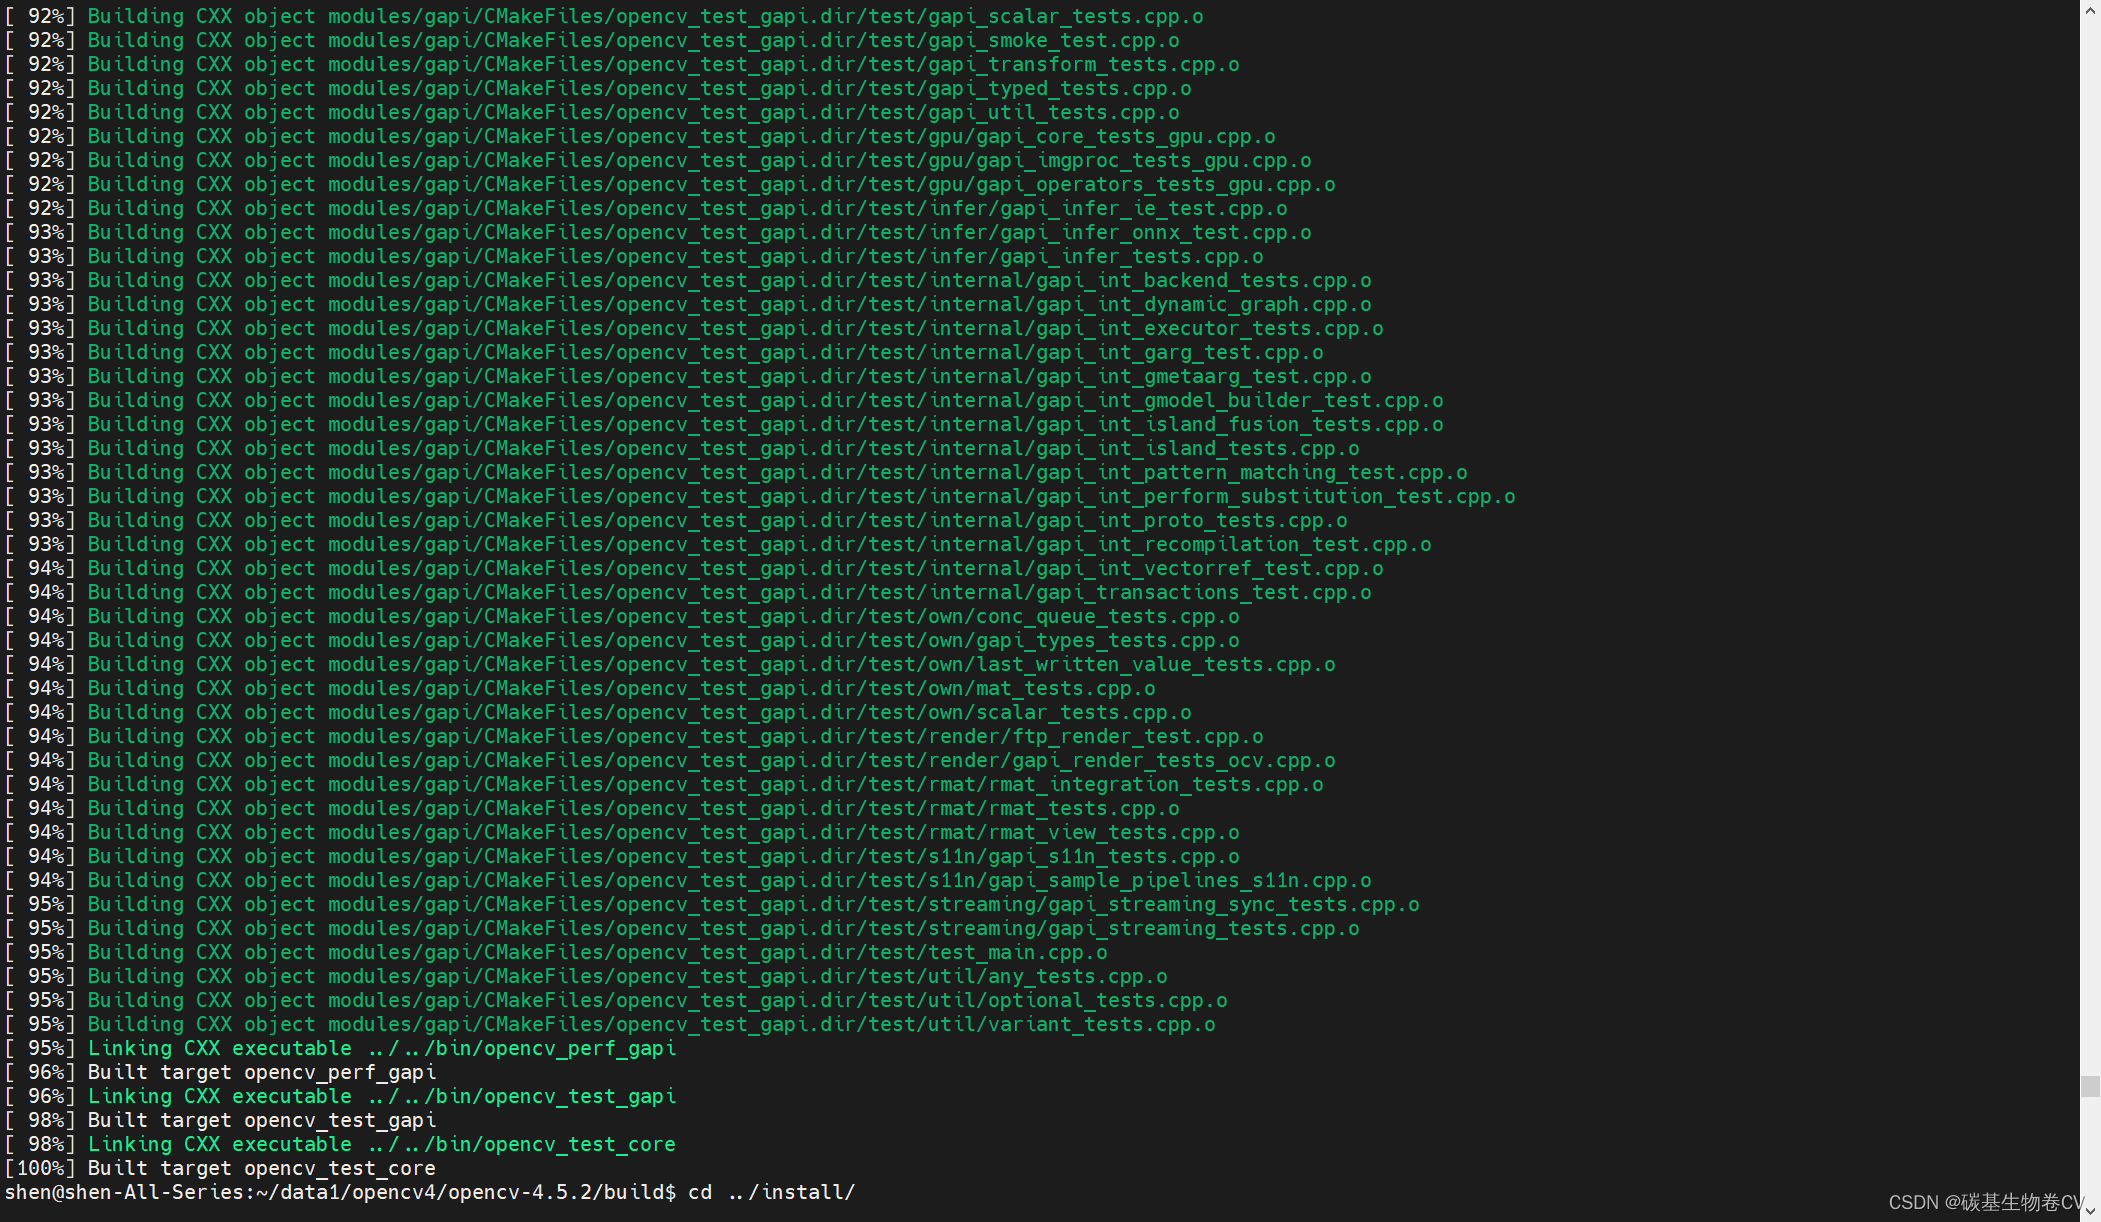The width and height of the screenshot is (2101, 1222).
Task: Click the Linking opencv_test_core executable line
Action: [341, 1145]
